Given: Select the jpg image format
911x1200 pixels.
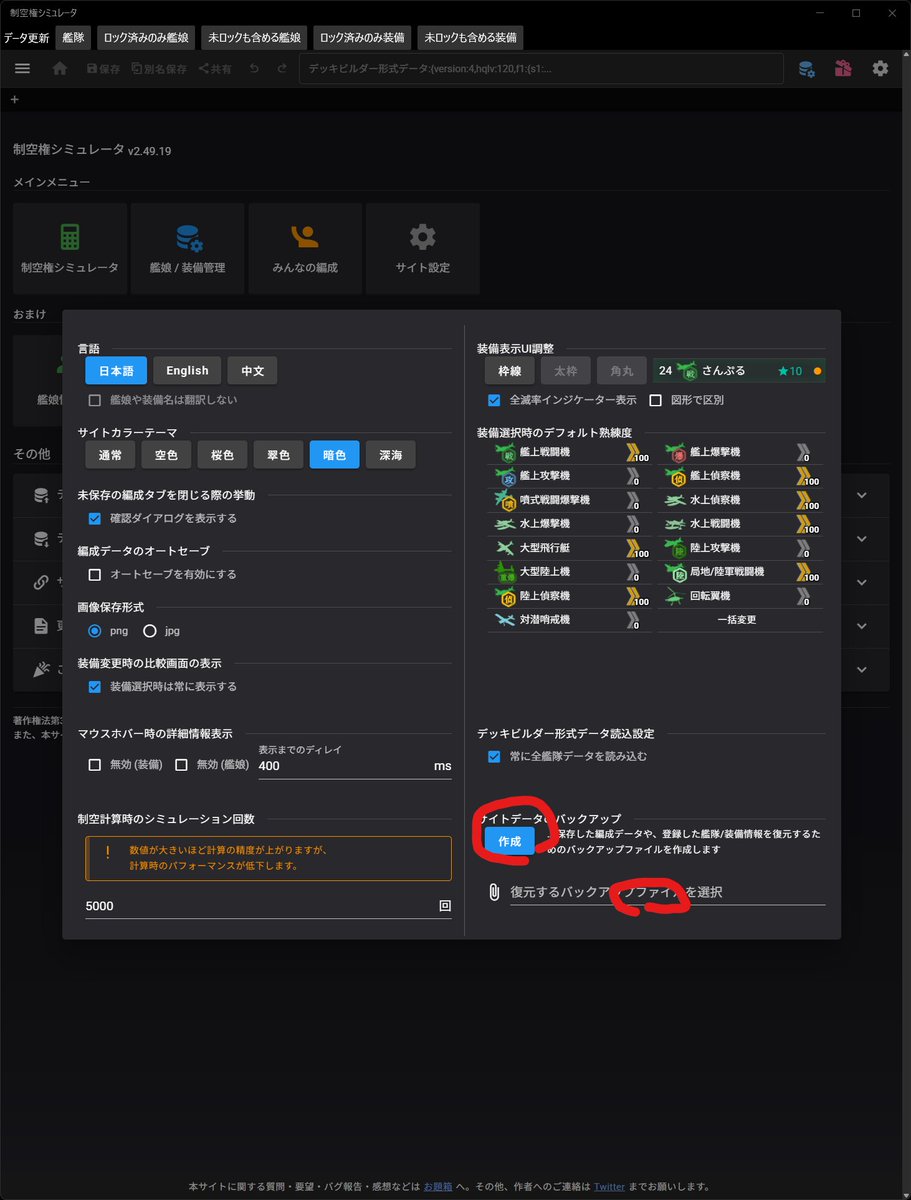Looking at the screenshot, I should click(150, 631).
